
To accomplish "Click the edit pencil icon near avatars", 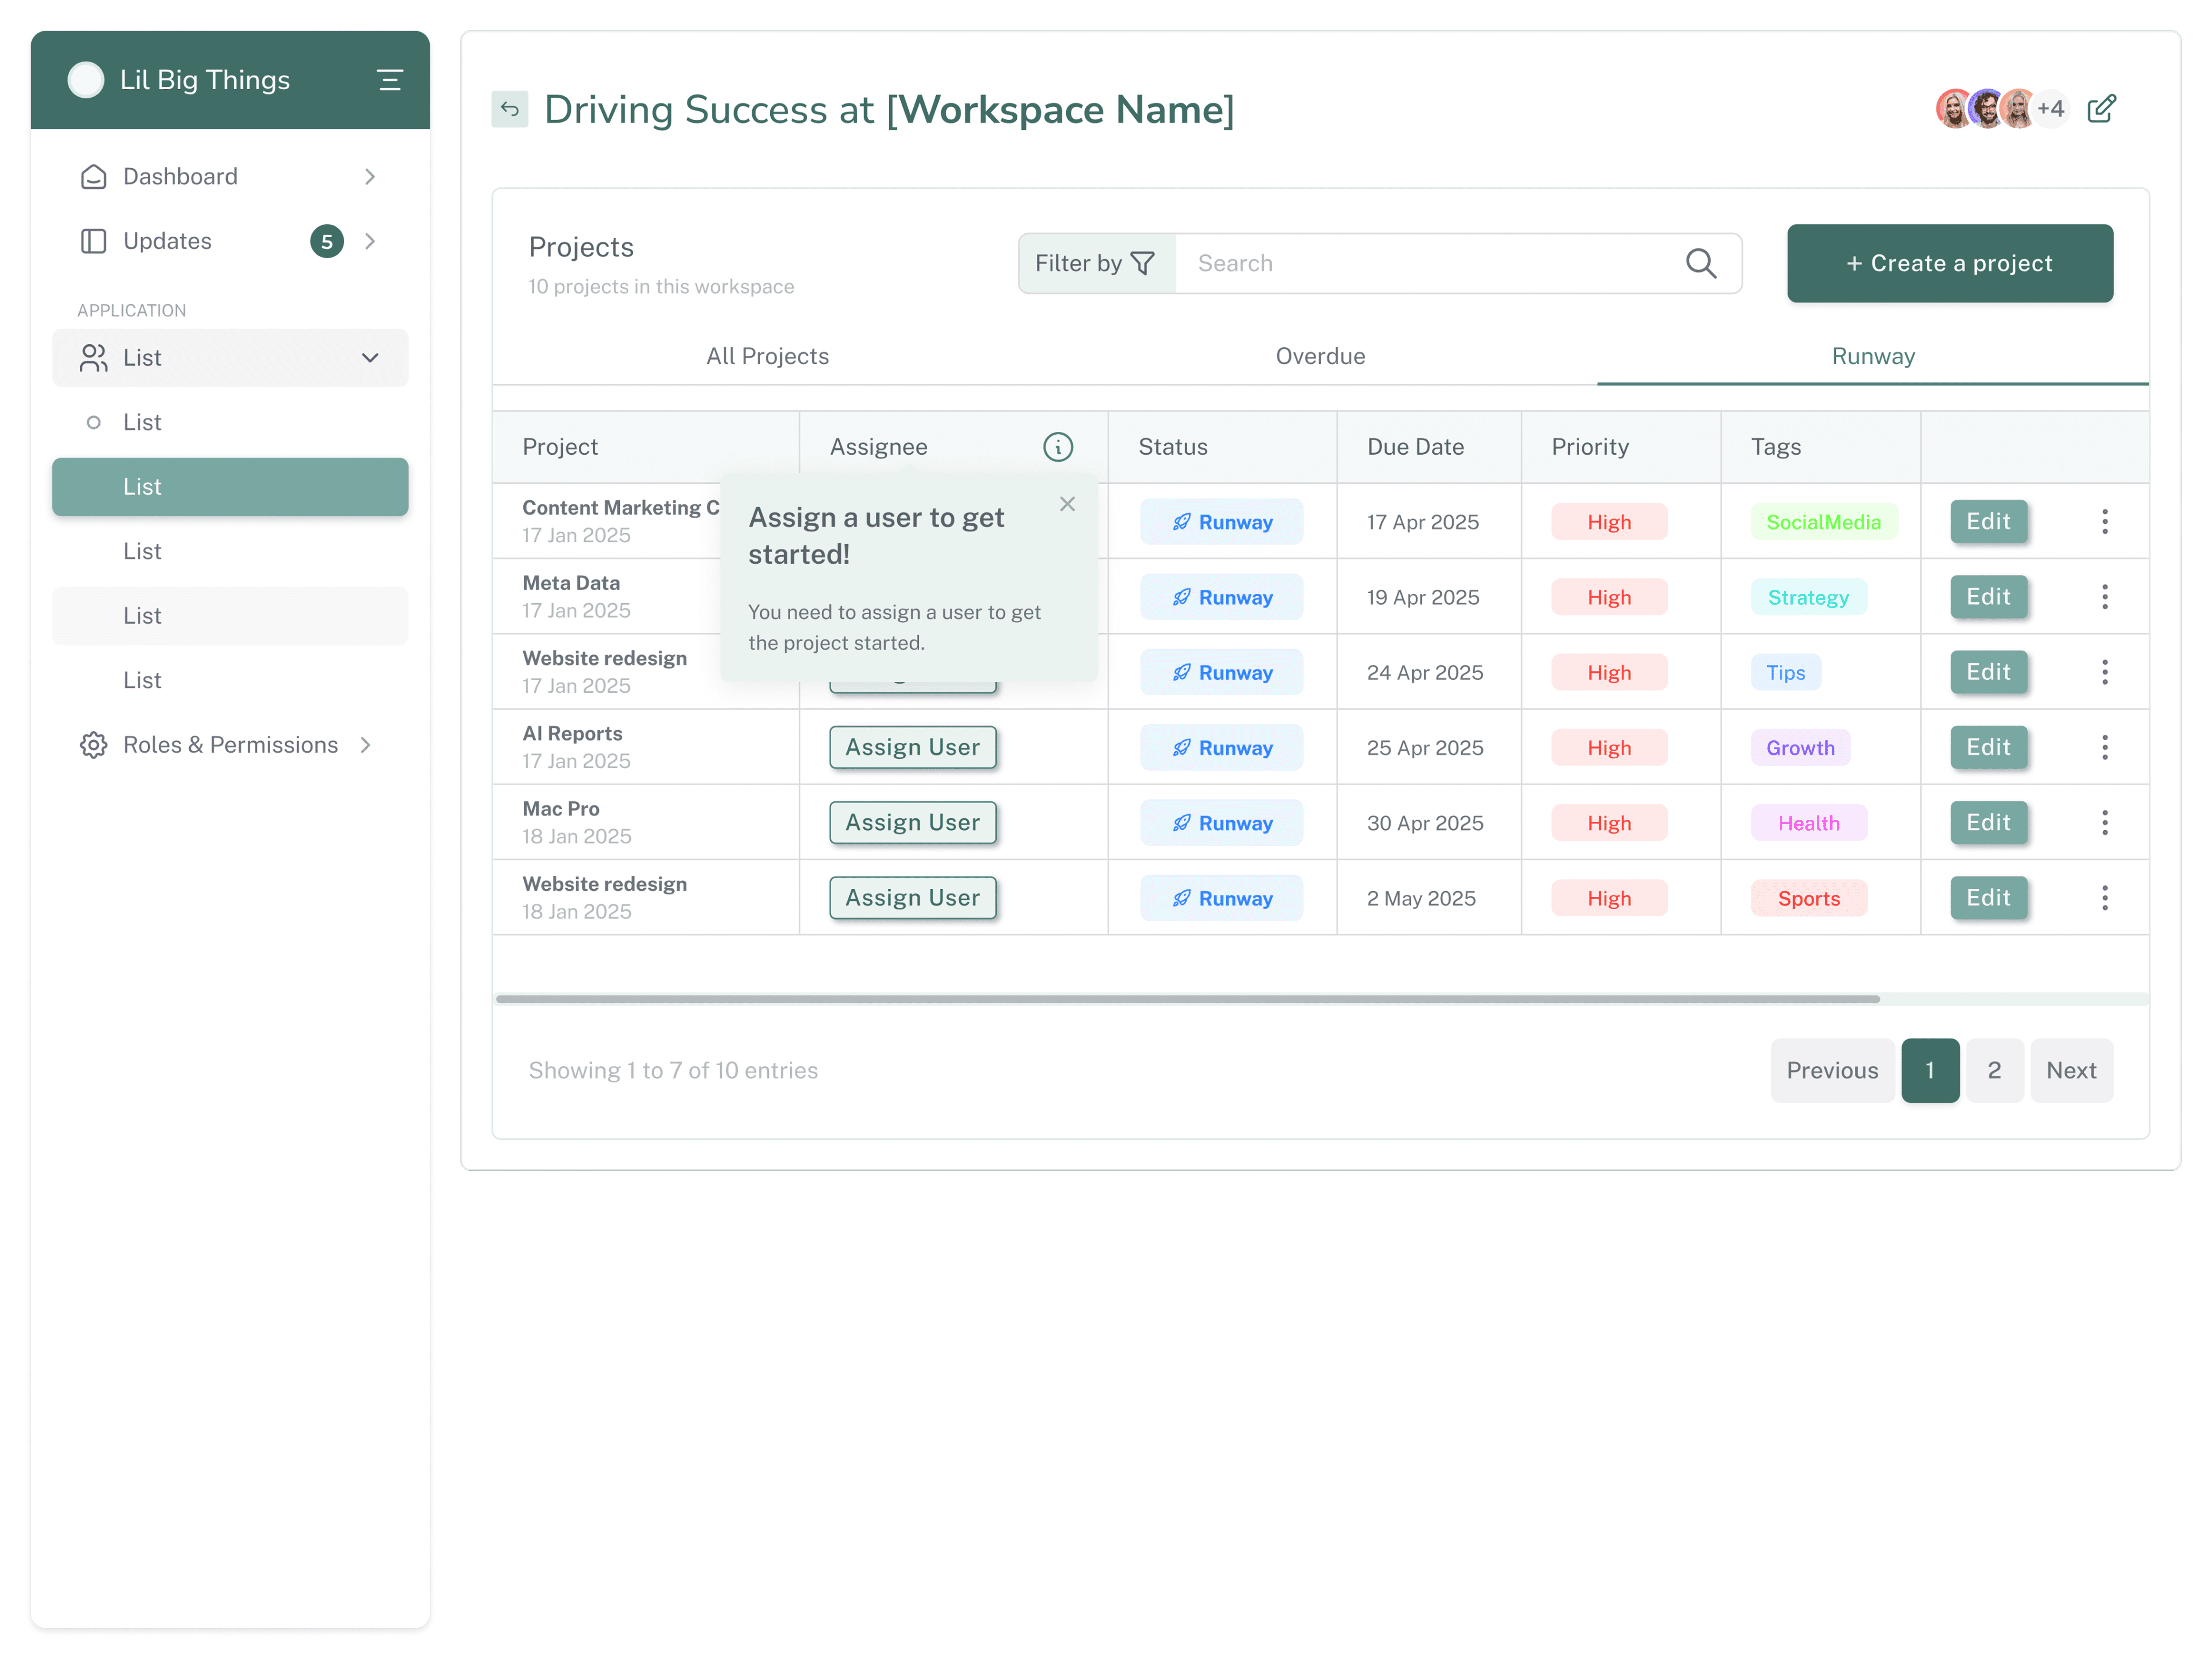I will (x=2101, y=108).
